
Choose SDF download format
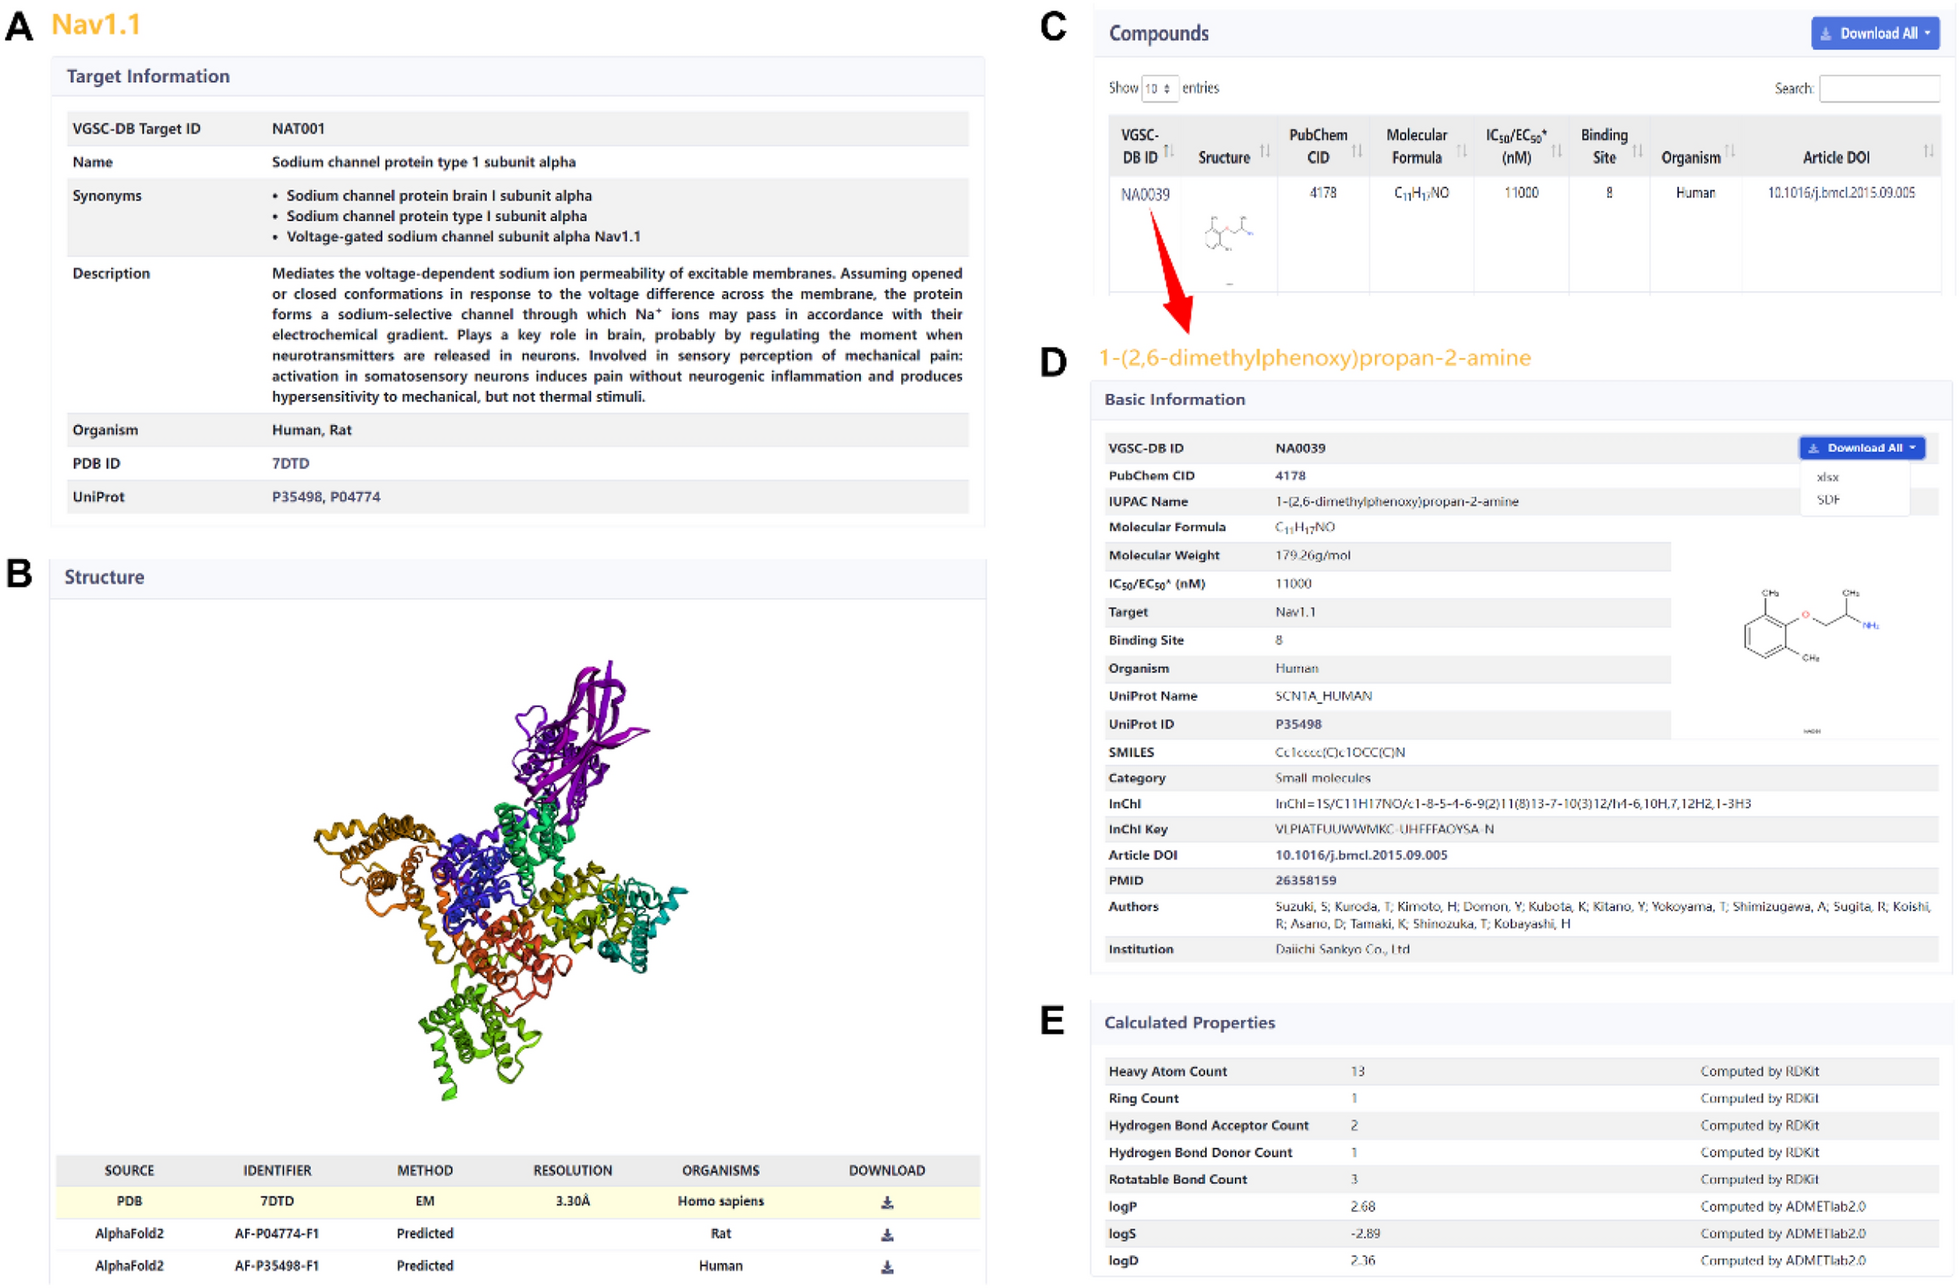coord(1827,500)
